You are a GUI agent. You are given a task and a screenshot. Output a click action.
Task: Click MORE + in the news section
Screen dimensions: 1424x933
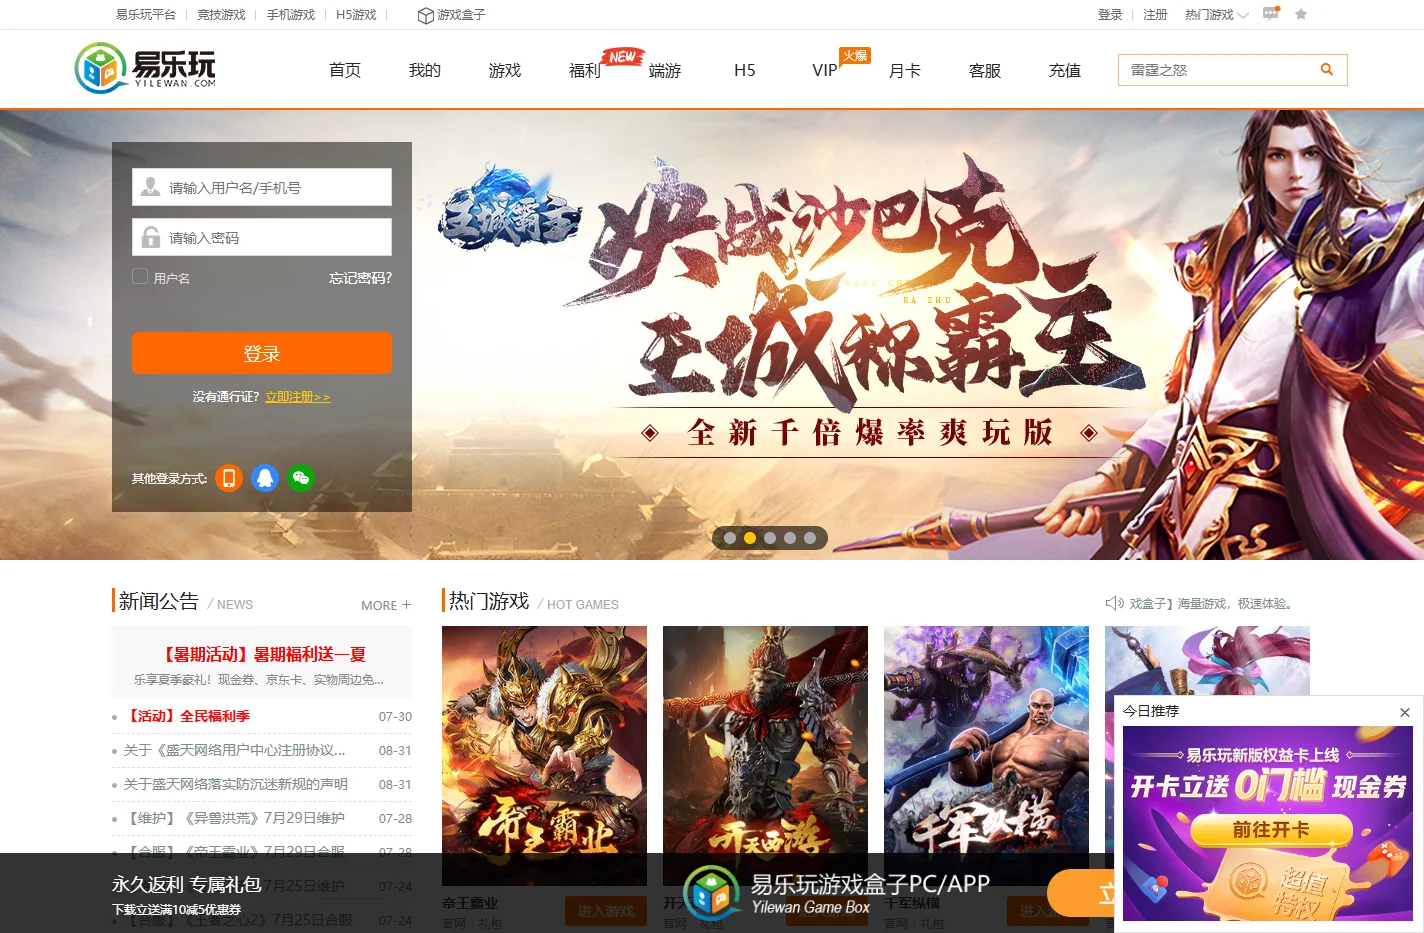coord(386,605)
